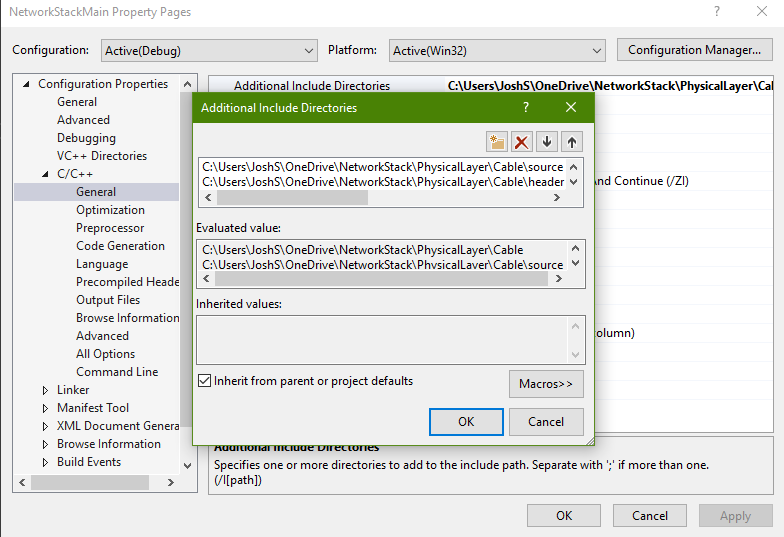This screenshot has height=537, width=784.
Task: Open Advanced under C/C++
Action: click(x=102, y=336)
